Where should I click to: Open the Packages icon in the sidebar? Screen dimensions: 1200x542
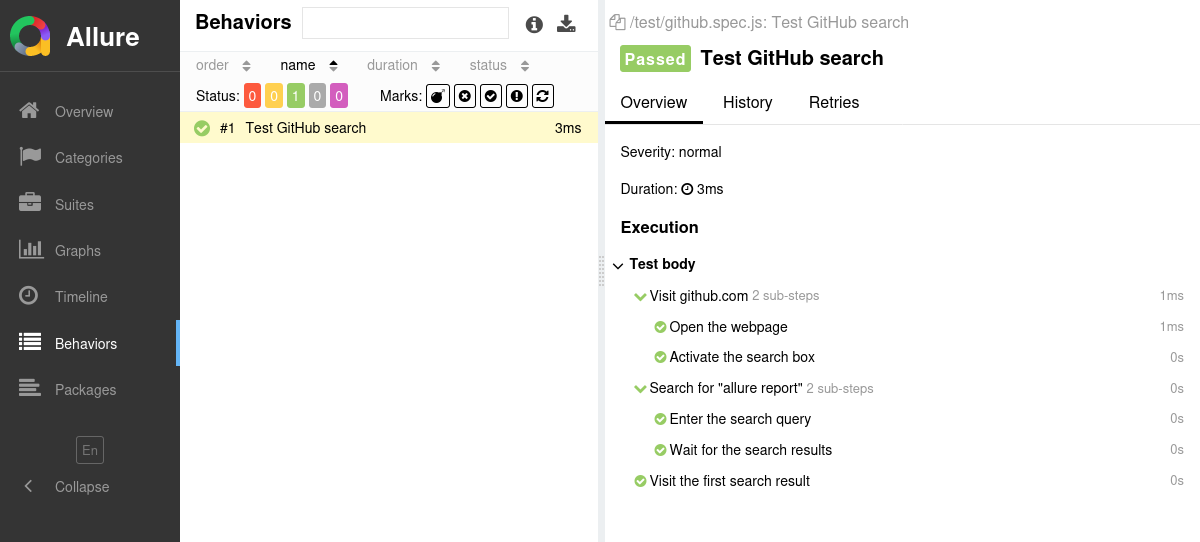tap(30, 389)
